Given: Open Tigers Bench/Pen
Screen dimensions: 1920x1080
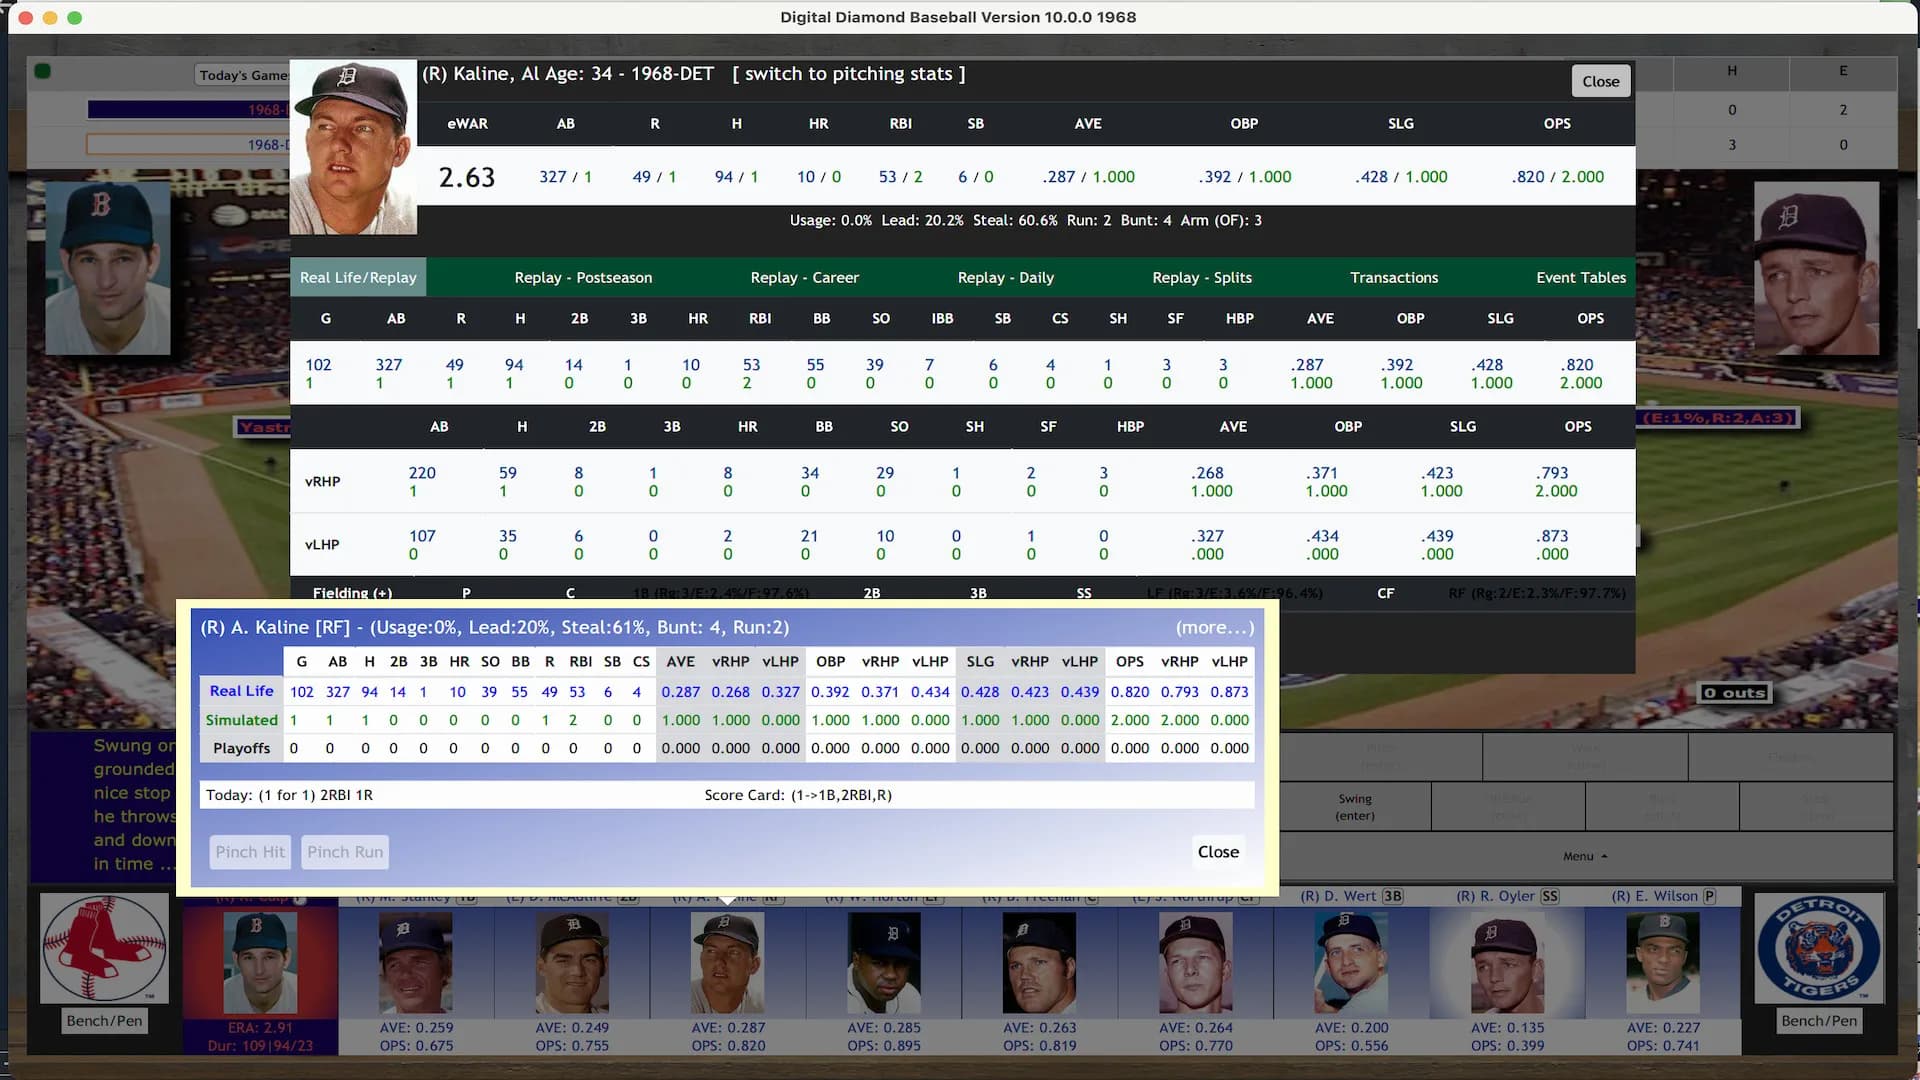Looking at the screenshot, I should click(1819, 1020).
